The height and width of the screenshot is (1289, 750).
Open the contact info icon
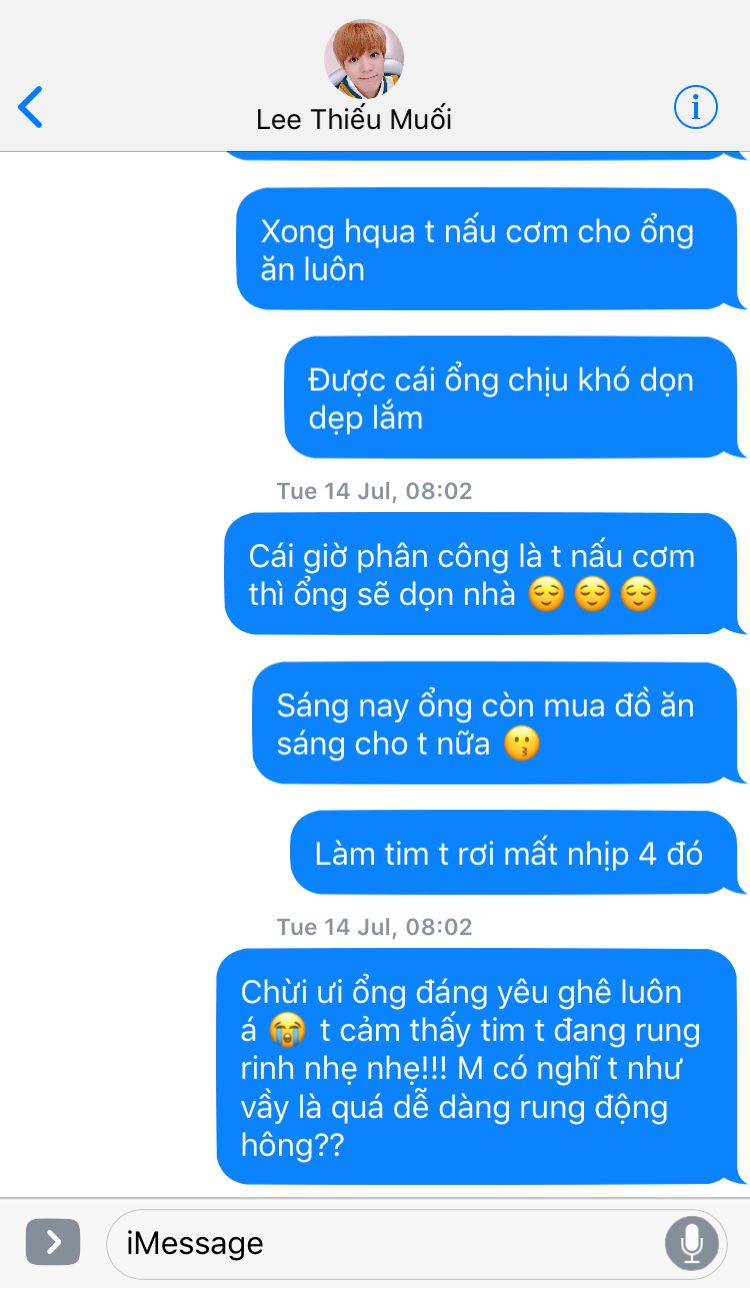tap(695, 106)
